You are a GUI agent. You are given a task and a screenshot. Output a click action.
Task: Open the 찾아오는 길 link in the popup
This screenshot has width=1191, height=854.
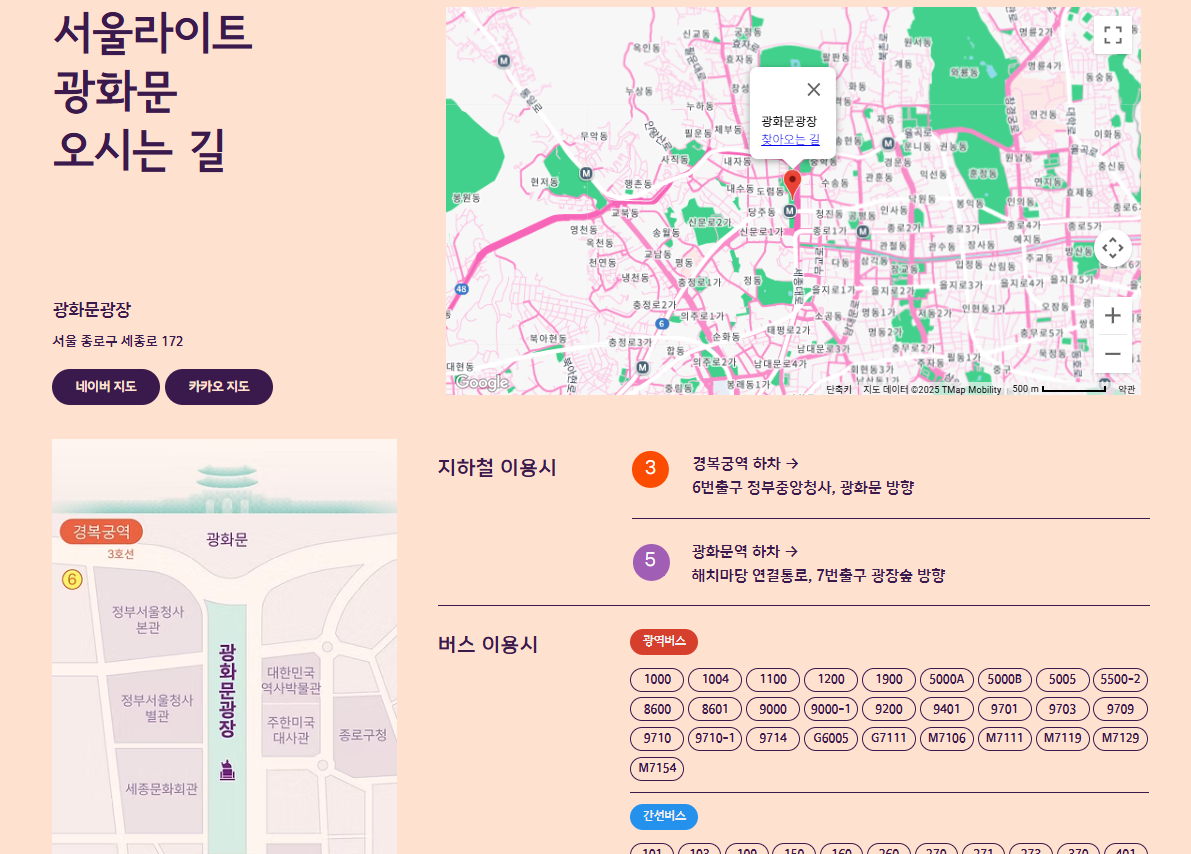(789, 140)
